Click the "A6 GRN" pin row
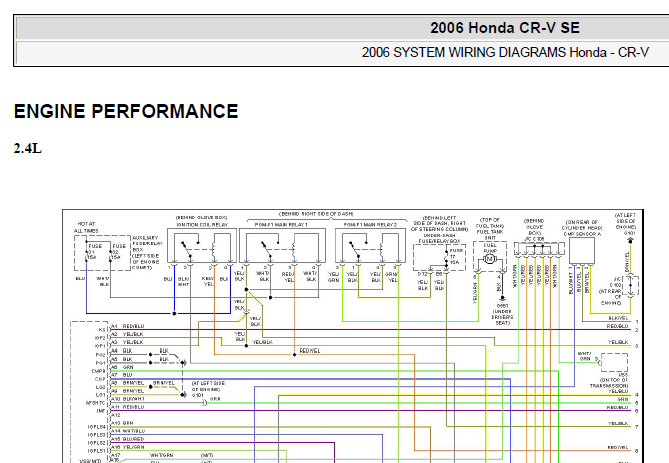 point(122,367)
